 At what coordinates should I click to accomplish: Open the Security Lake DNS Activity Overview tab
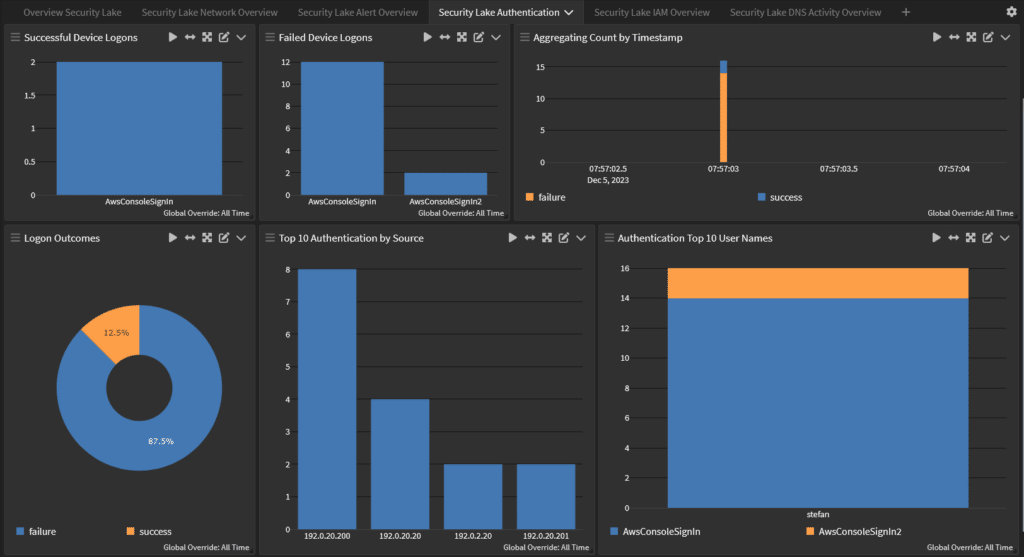[x=805, y=12]
